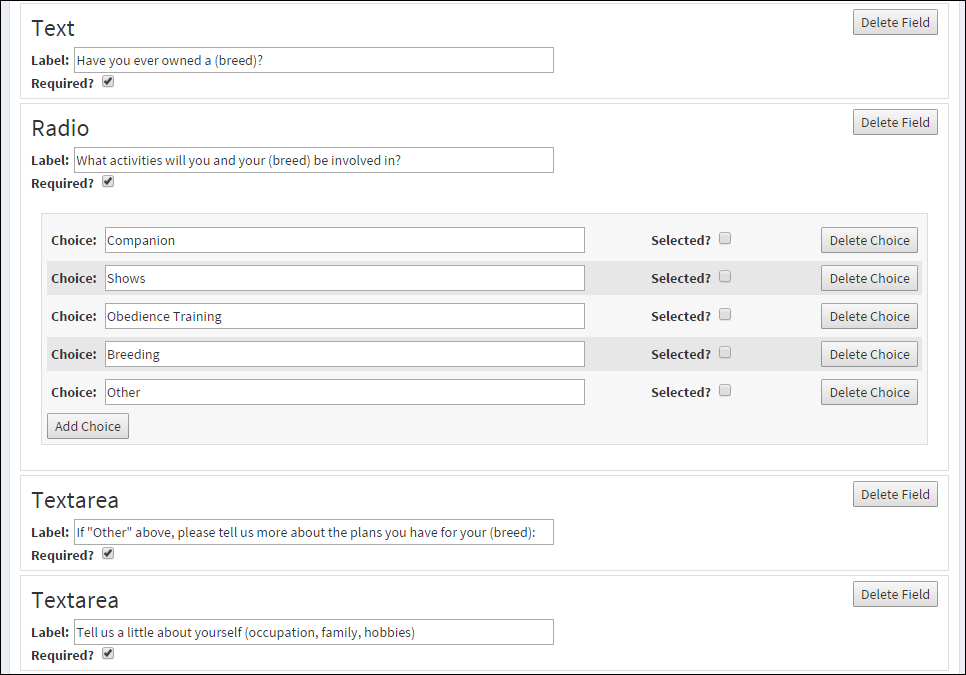This screenshot has height=675, width=966.
Task: Uncheck Required on 'If Other above' textarea
Action: click(x=108, y=553)
